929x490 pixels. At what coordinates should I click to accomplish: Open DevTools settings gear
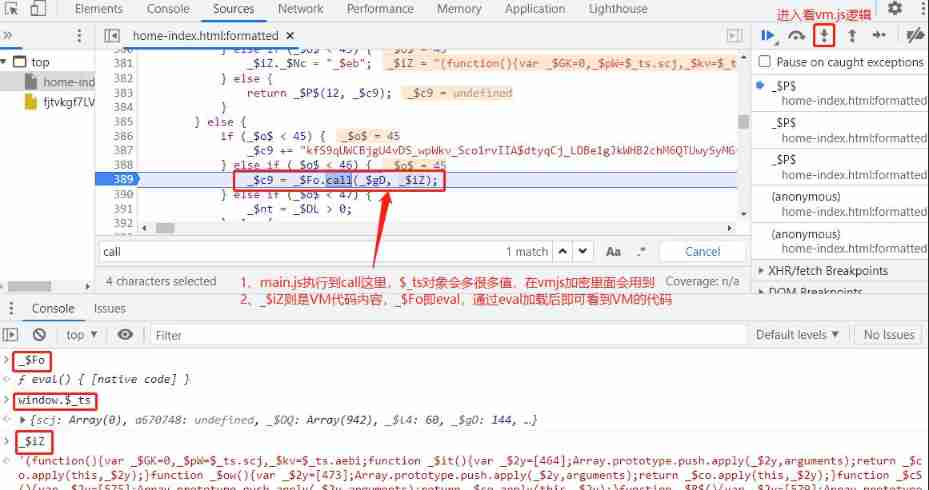click(895, 8)
